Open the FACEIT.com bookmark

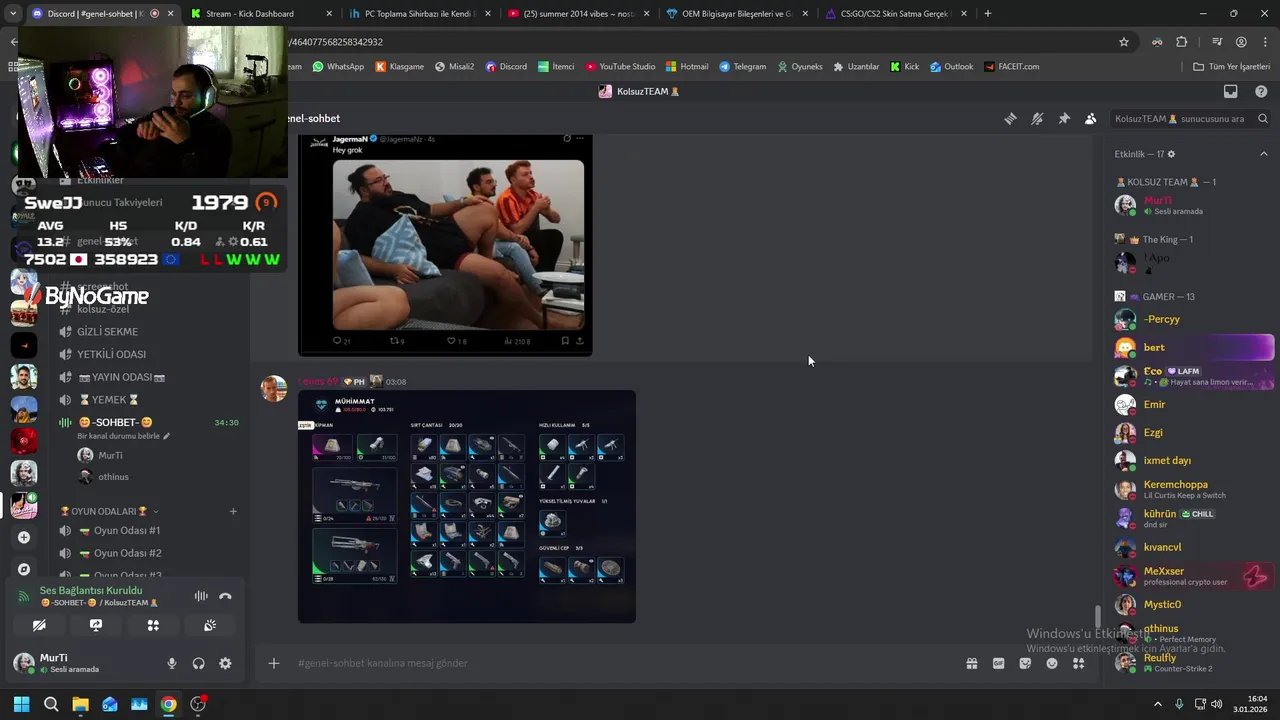(1011, 67)
